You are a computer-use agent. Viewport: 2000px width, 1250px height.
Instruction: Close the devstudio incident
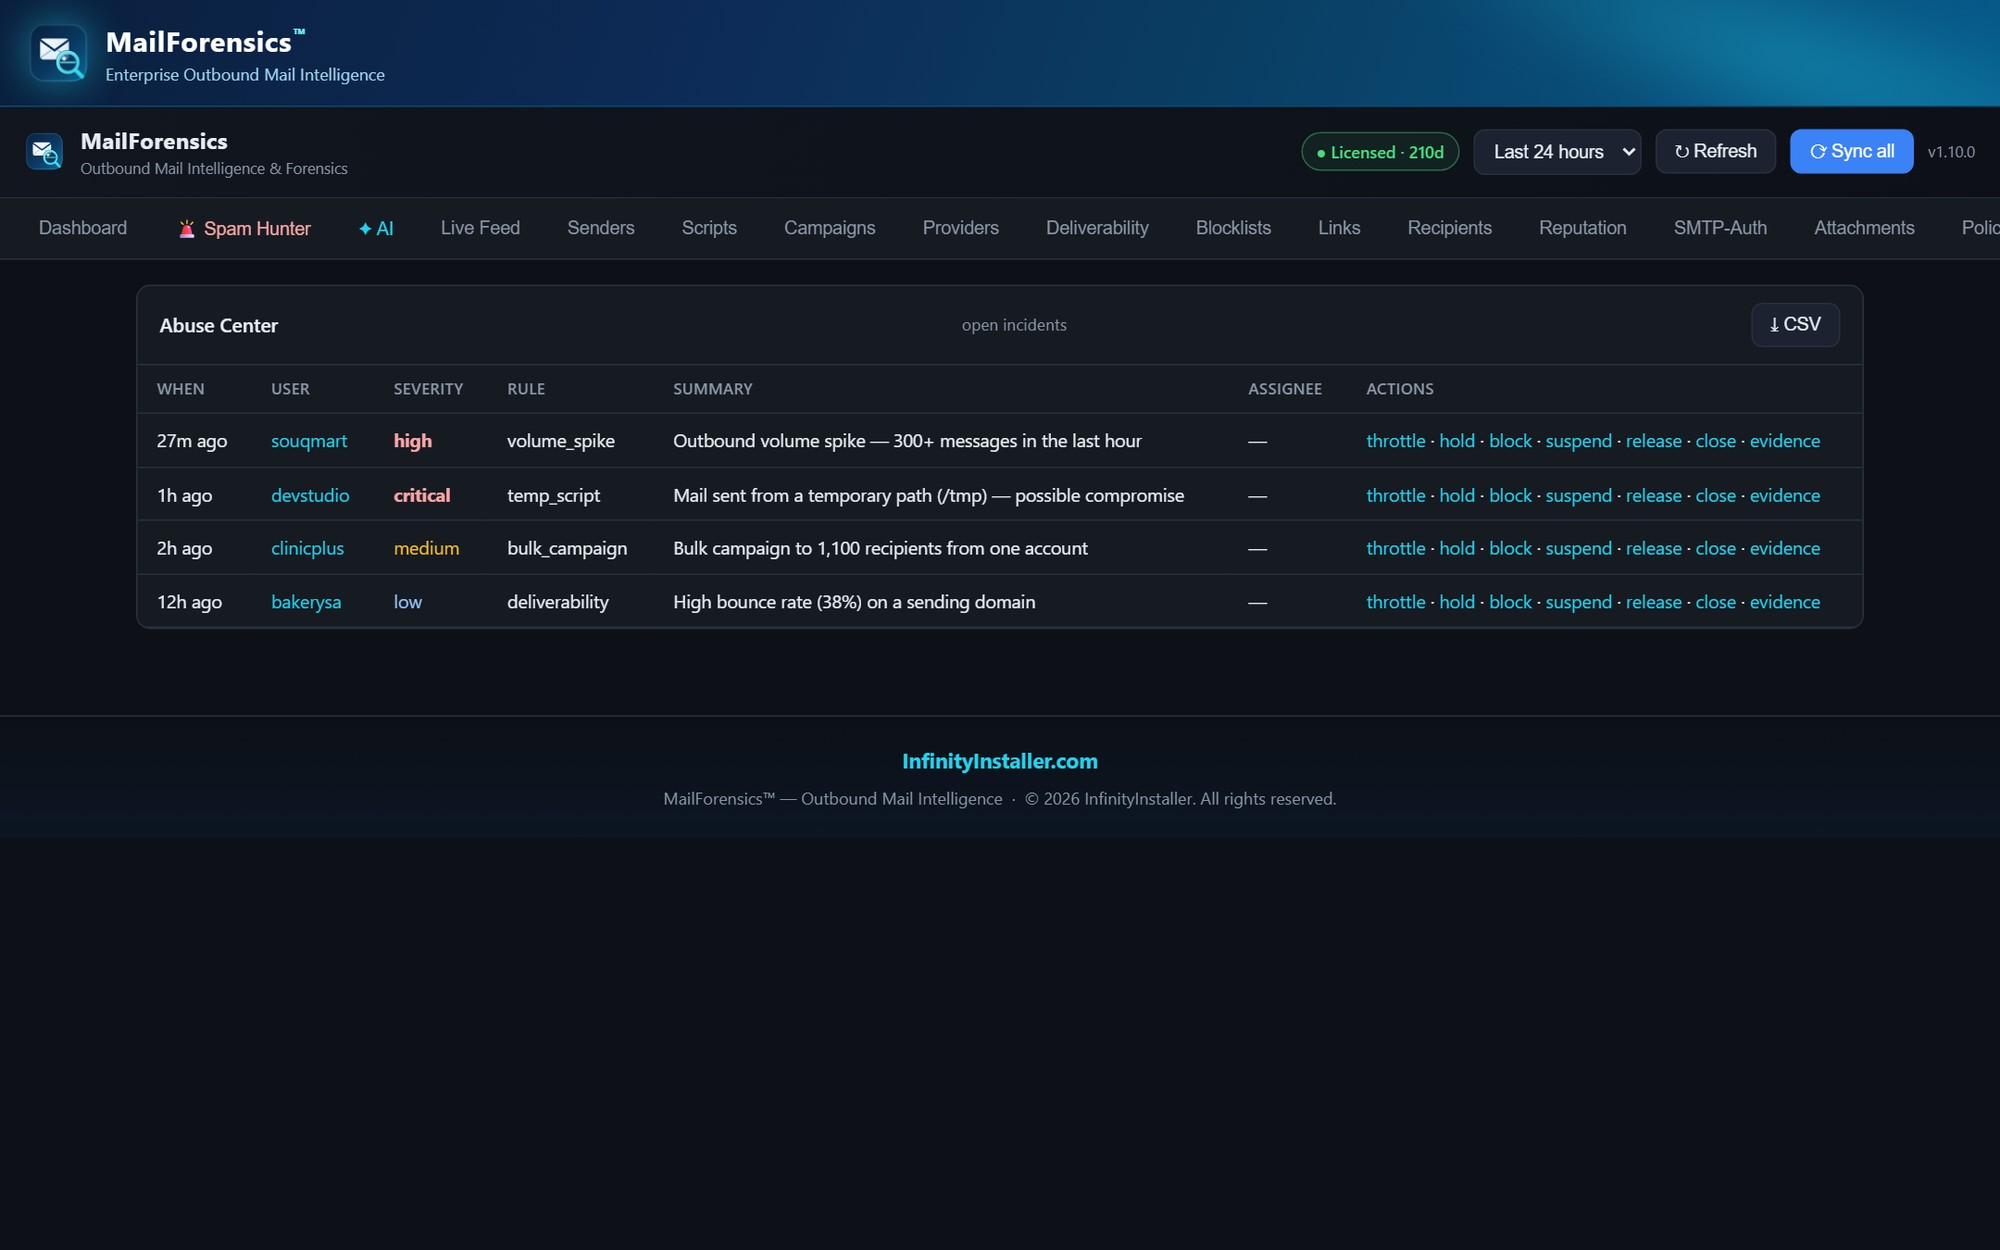1715,495
